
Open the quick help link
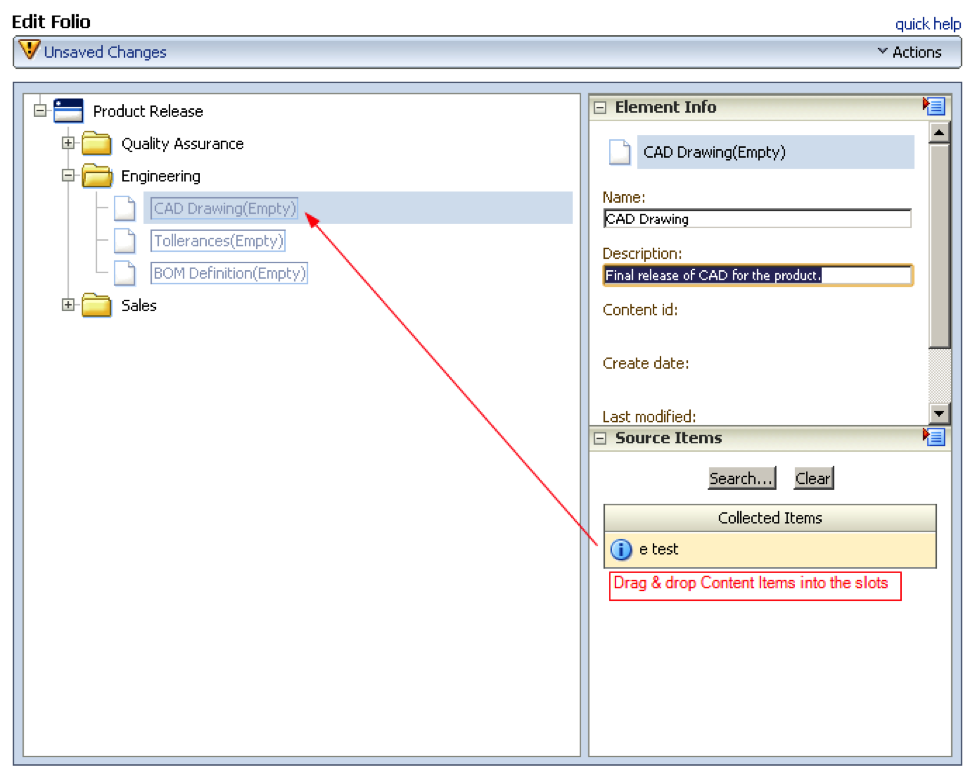[x=928, y=24]
